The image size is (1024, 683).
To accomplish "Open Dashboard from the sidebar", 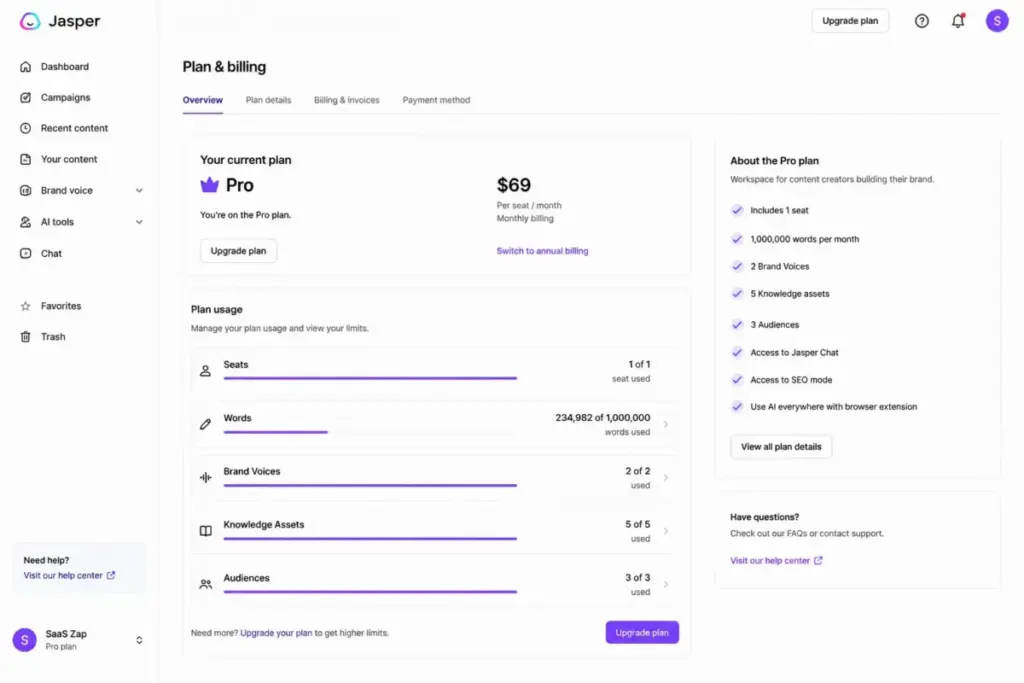I will pos(65,67).
